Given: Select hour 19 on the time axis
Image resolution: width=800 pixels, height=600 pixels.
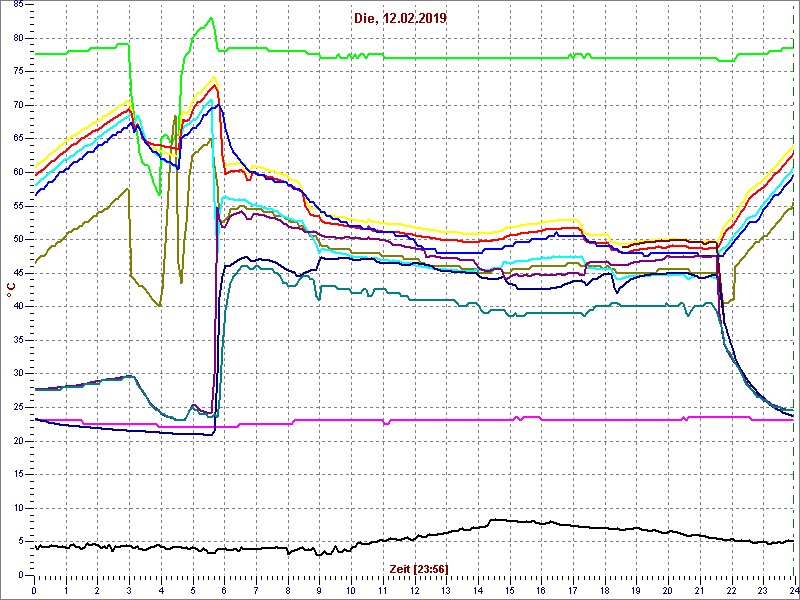Looking at the screenshot, I should tap(636, 590).
